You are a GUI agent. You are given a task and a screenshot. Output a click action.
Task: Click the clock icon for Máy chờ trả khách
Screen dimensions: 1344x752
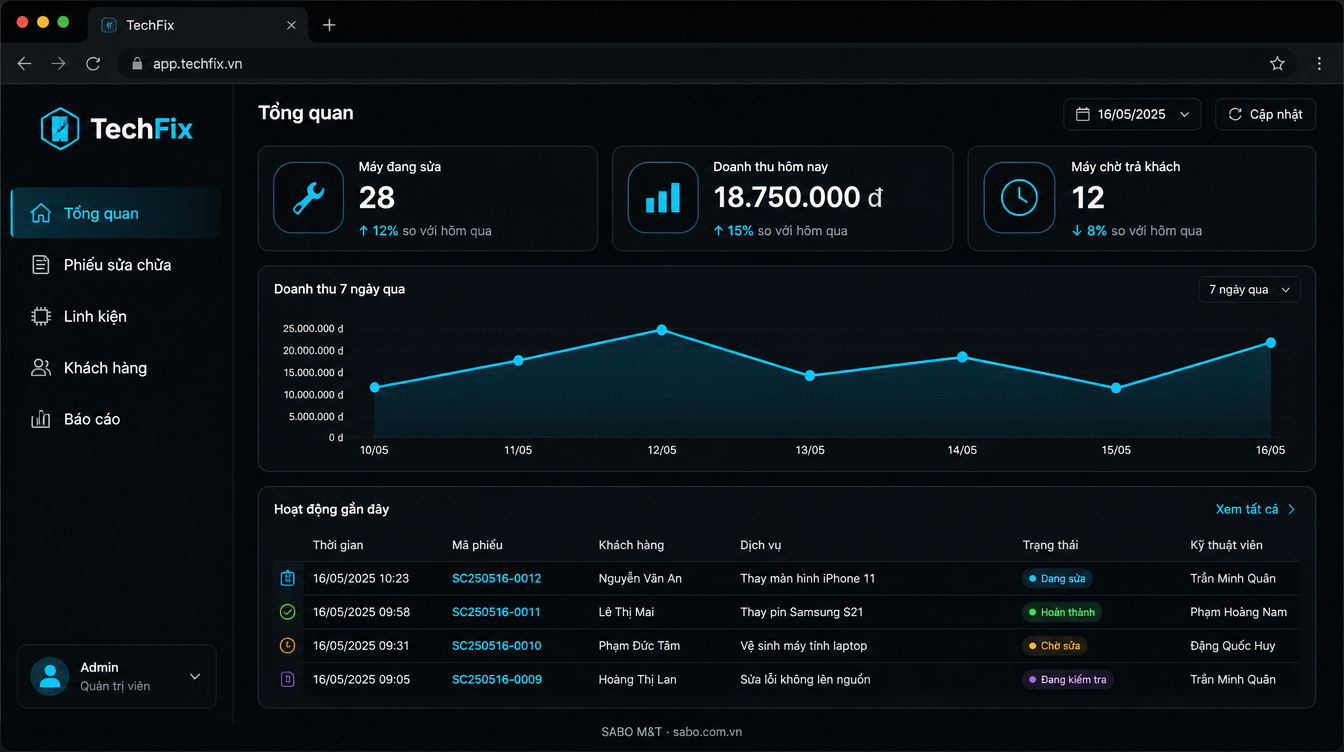[x=1019, y=198]
